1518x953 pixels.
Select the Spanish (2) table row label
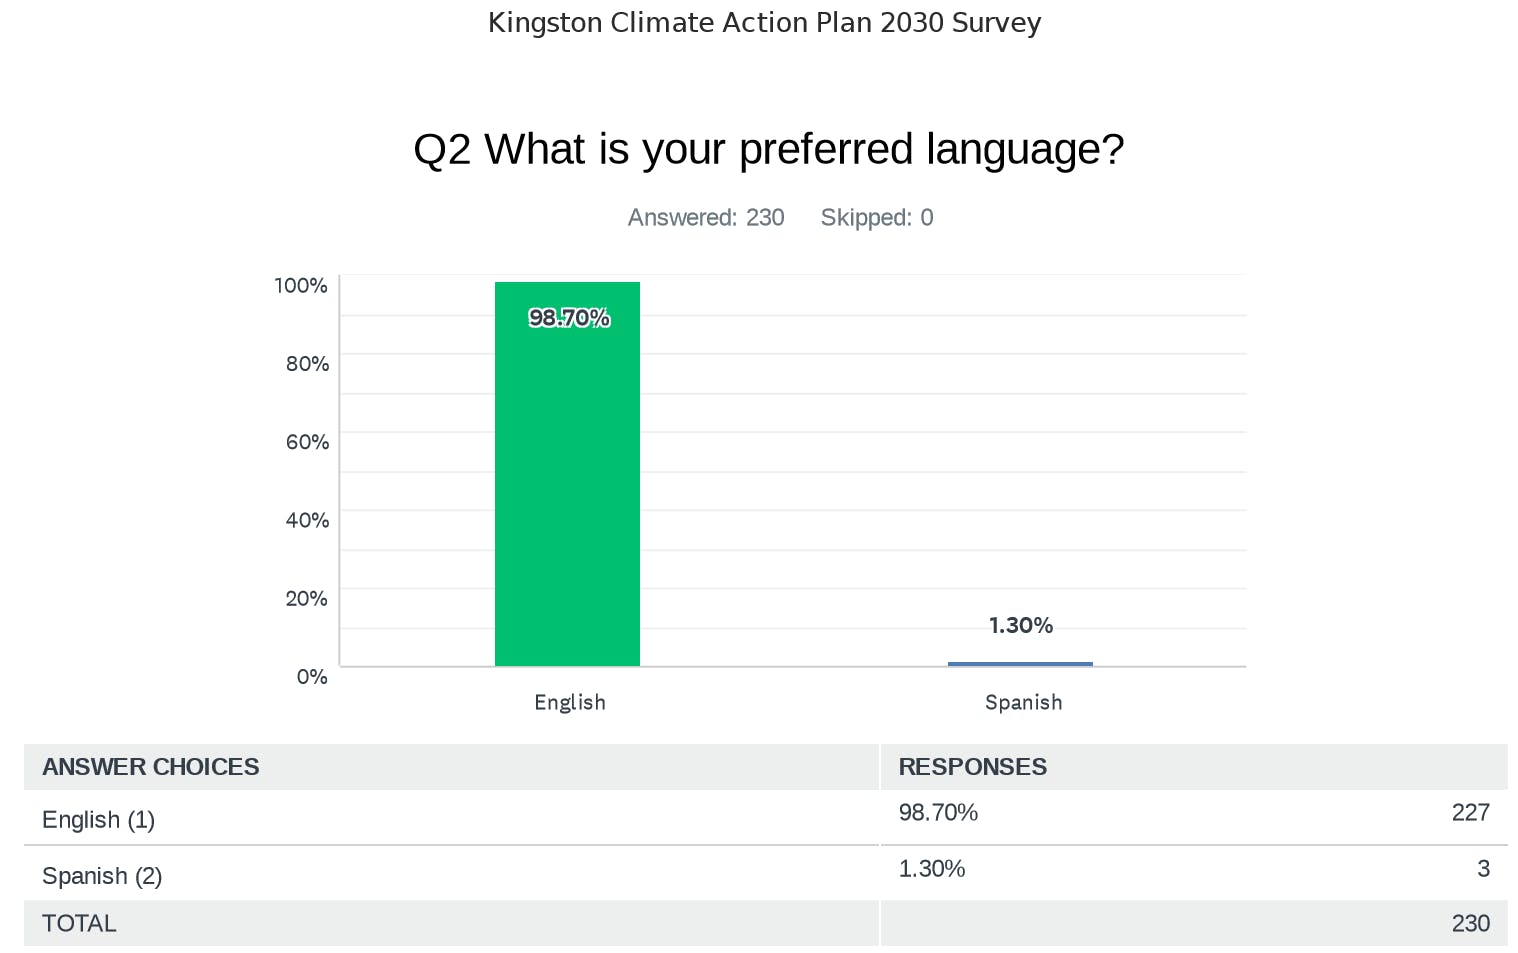click(102, 876)
